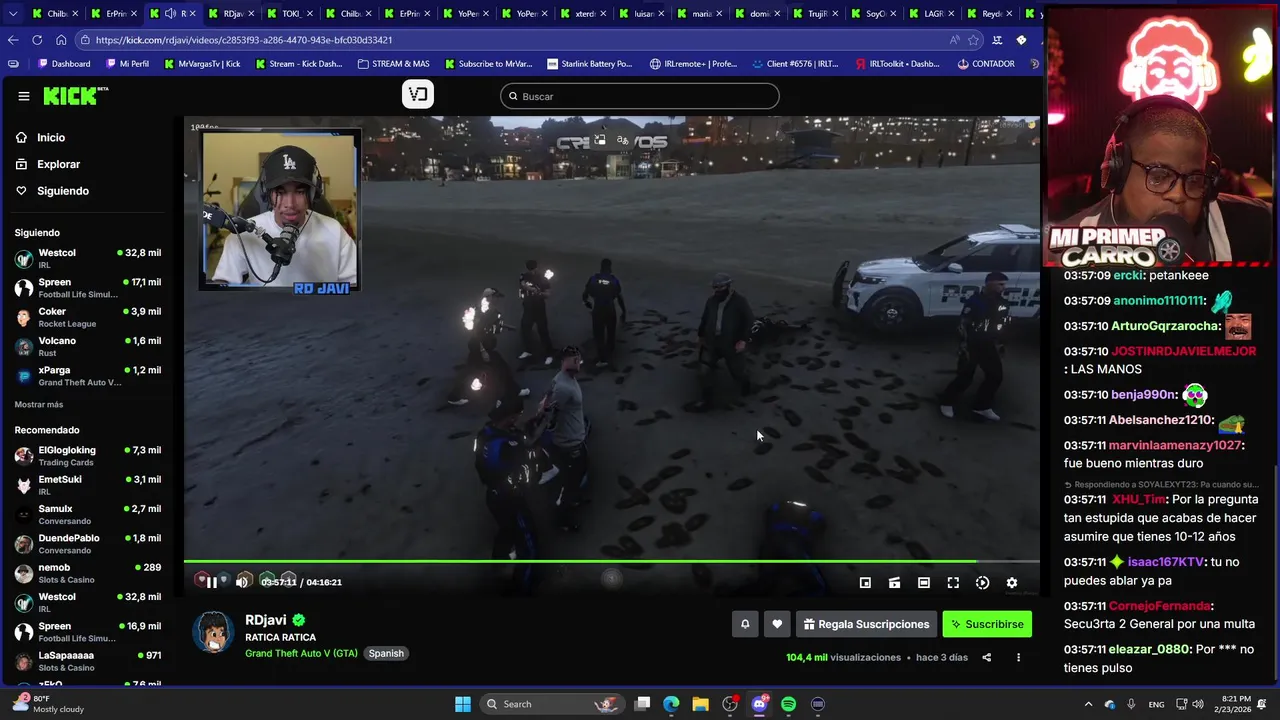The width and height of the screenshot is (1280, 720).
Task: Open the Dashboard bookmark
Action: (64, 64)
